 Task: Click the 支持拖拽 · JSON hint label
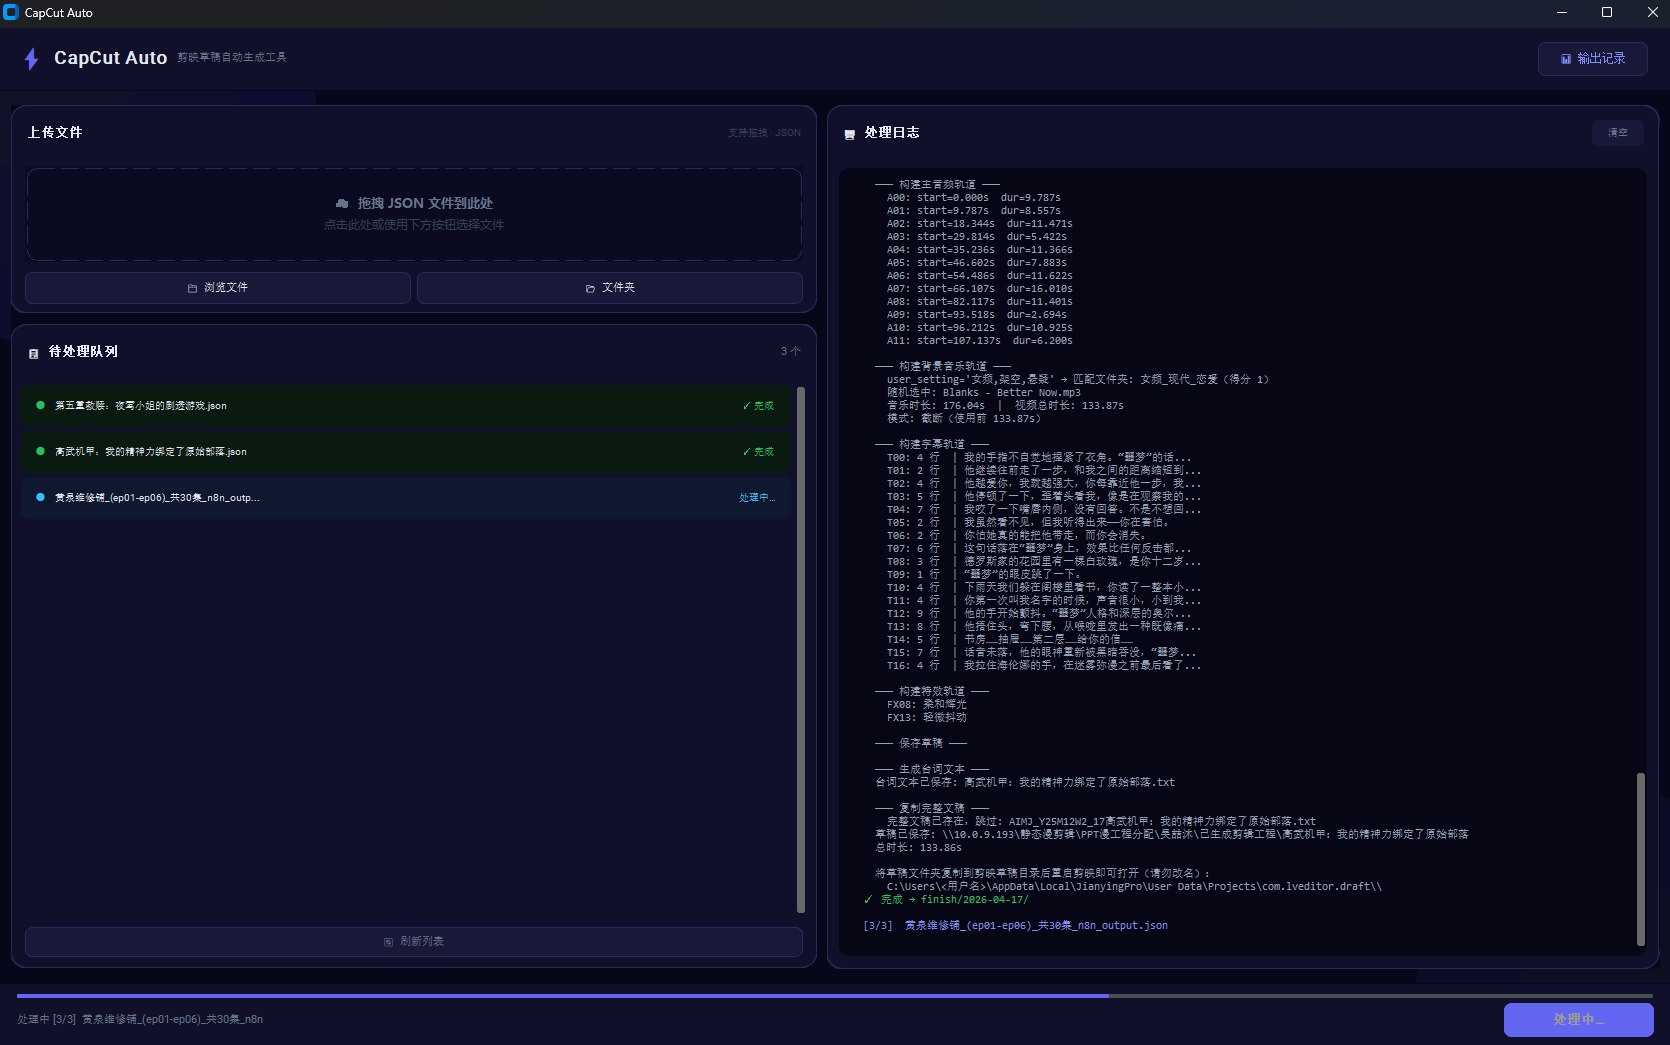(764, 133)
